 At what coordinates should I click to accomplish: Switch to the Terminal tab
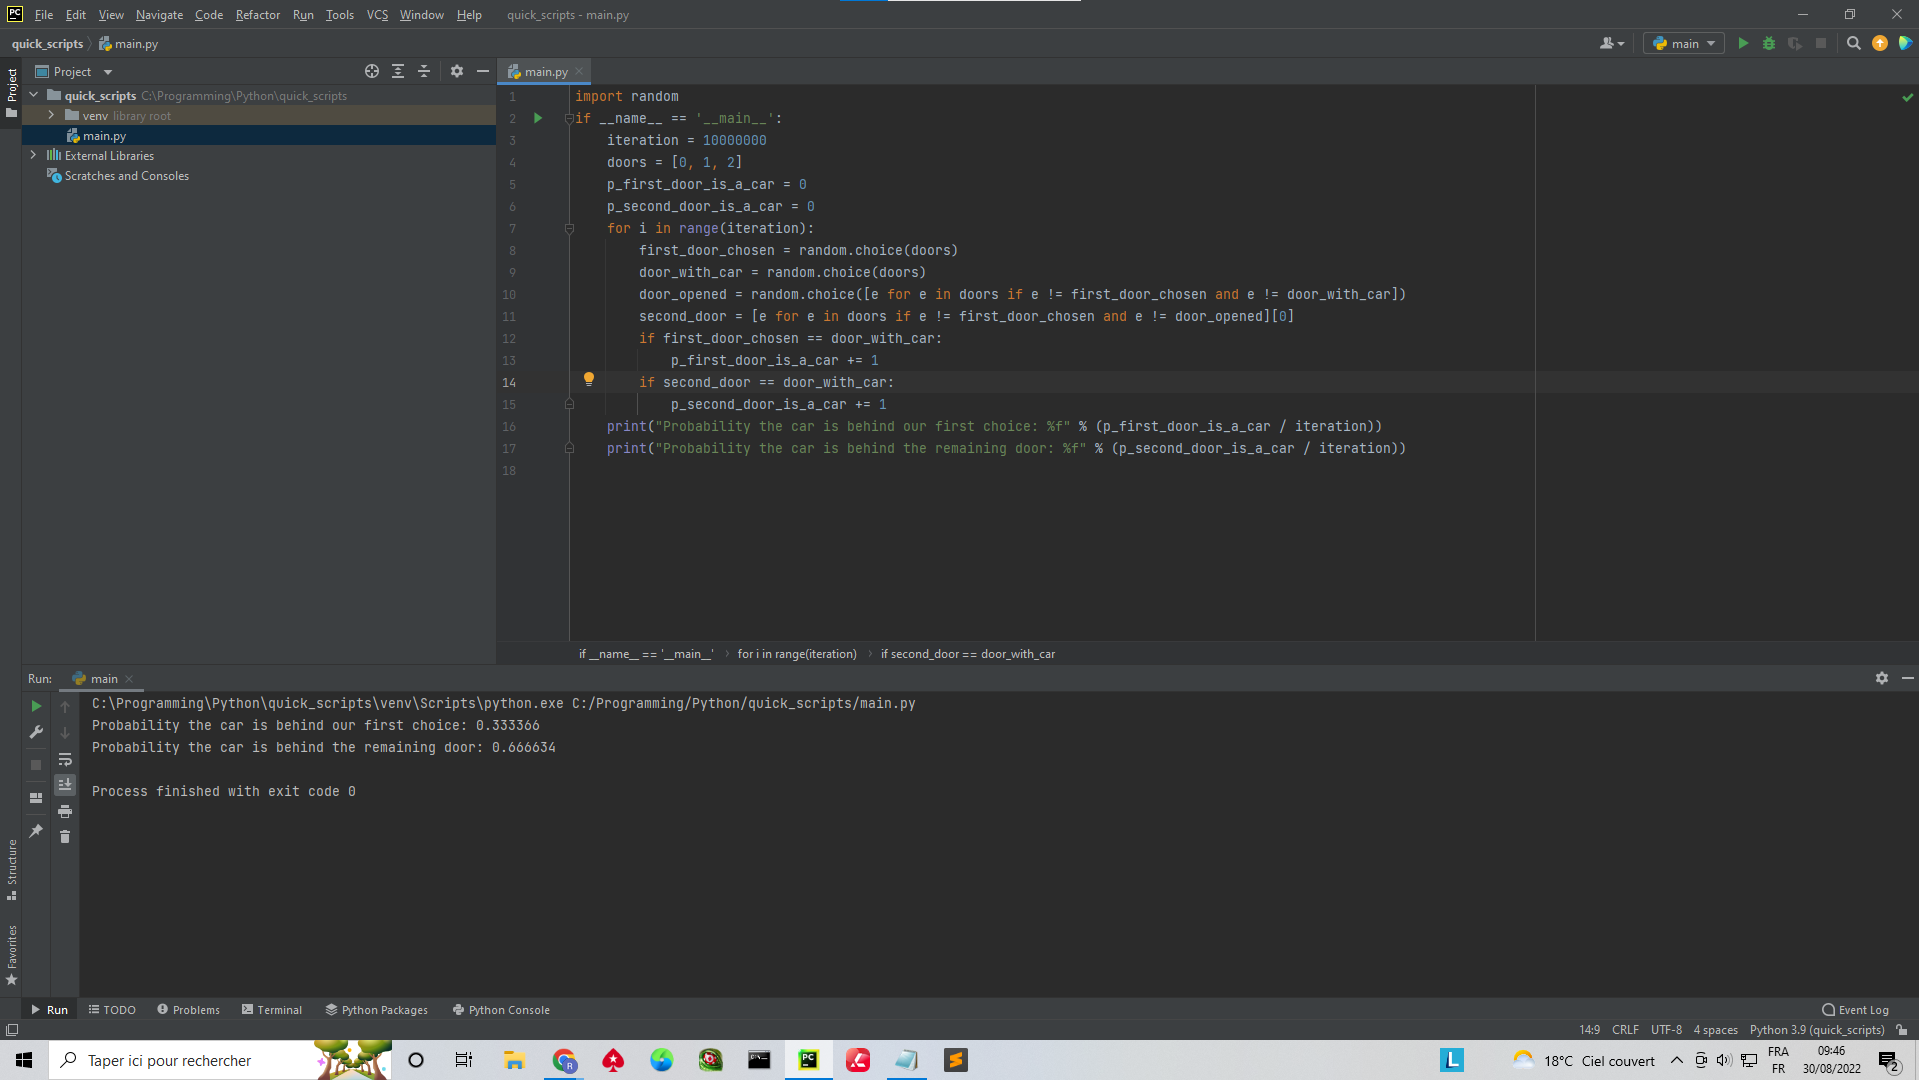[272, 1010]
